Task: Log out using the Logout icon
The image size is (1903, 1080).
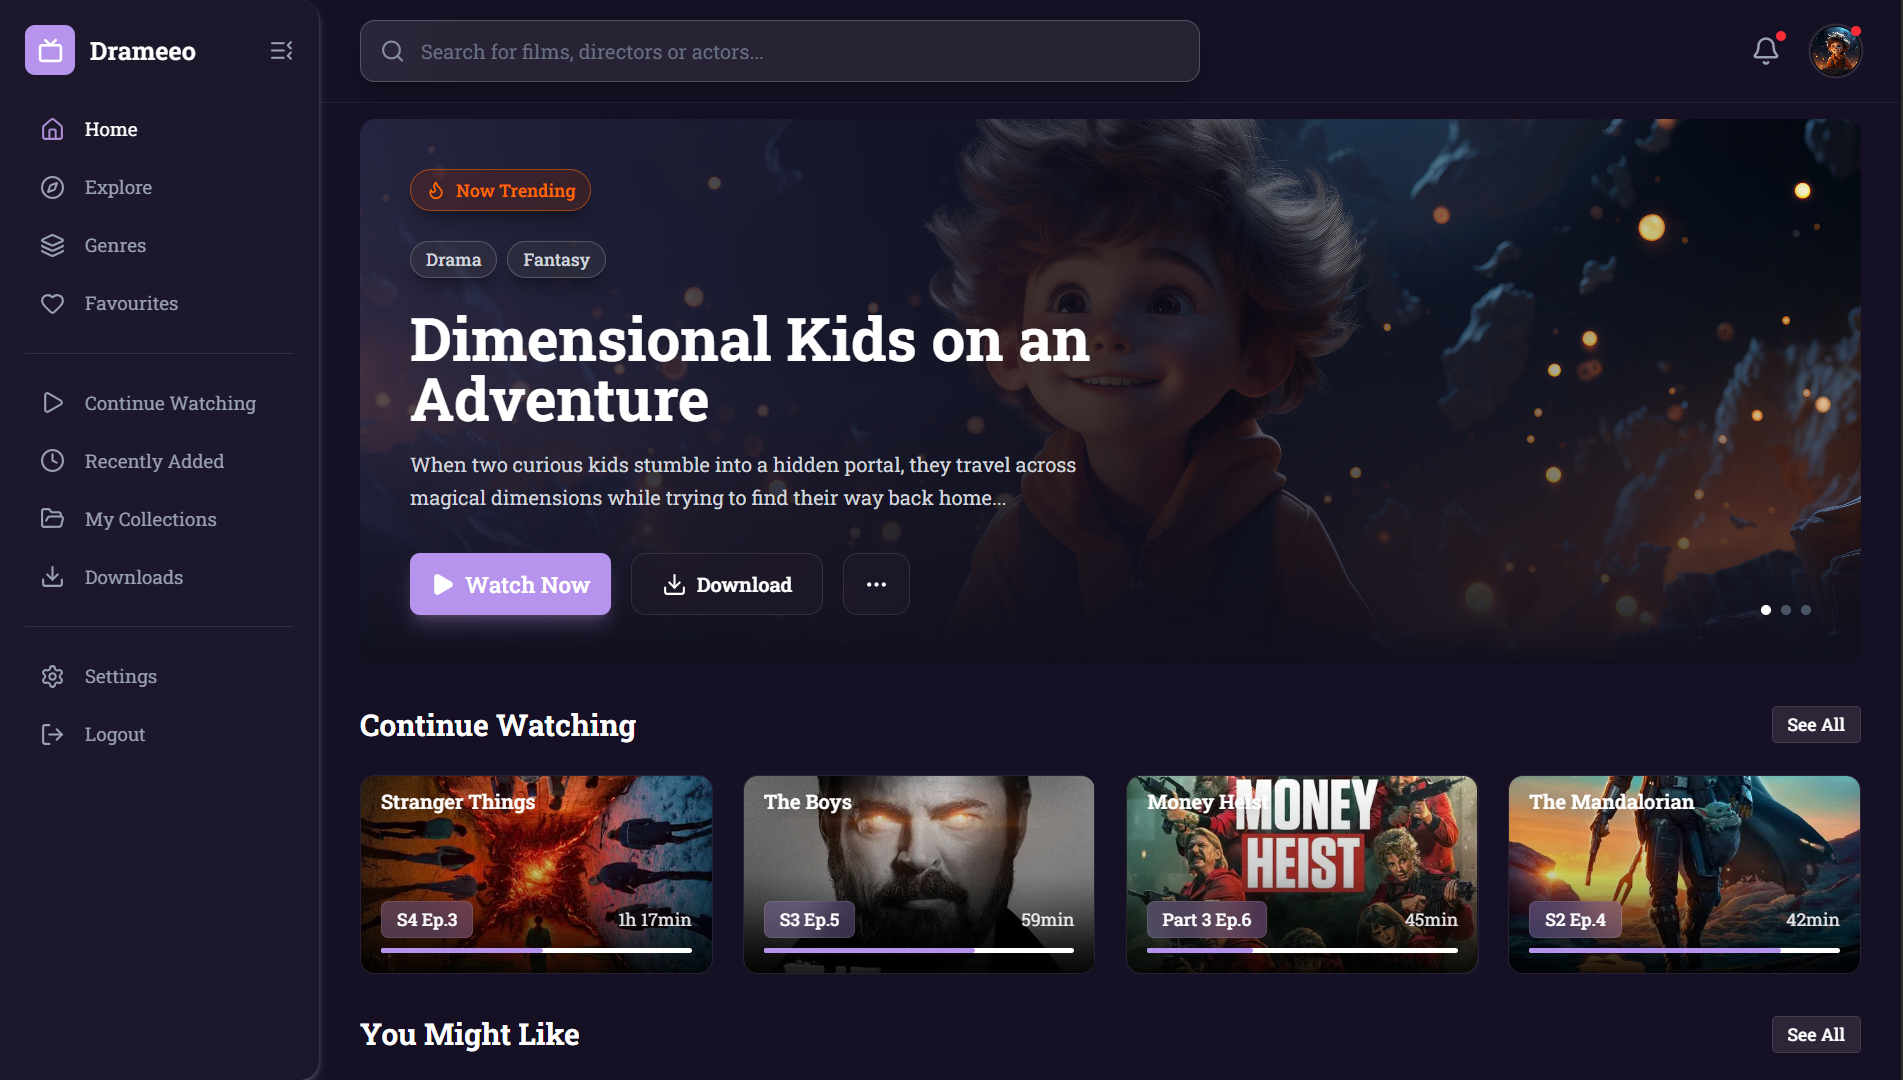Action: [x=52, y=735]
